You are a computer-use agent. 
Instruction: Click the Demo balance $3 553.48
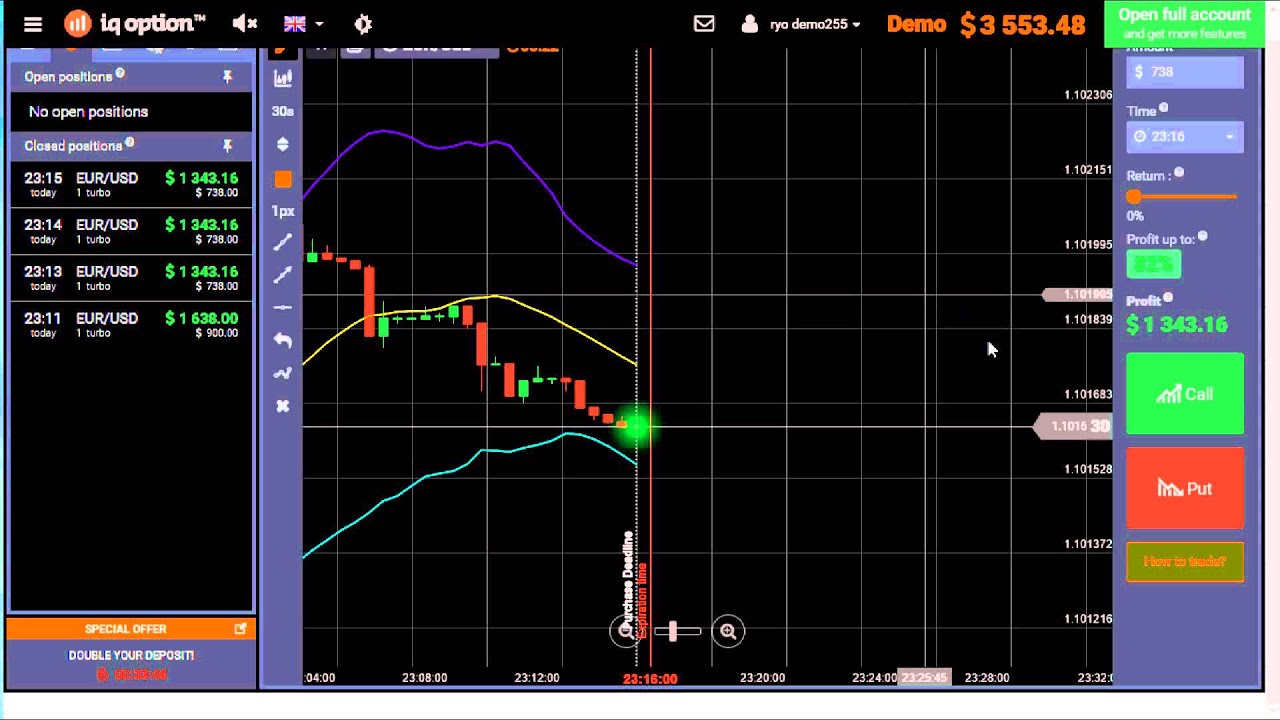point(986,24)
